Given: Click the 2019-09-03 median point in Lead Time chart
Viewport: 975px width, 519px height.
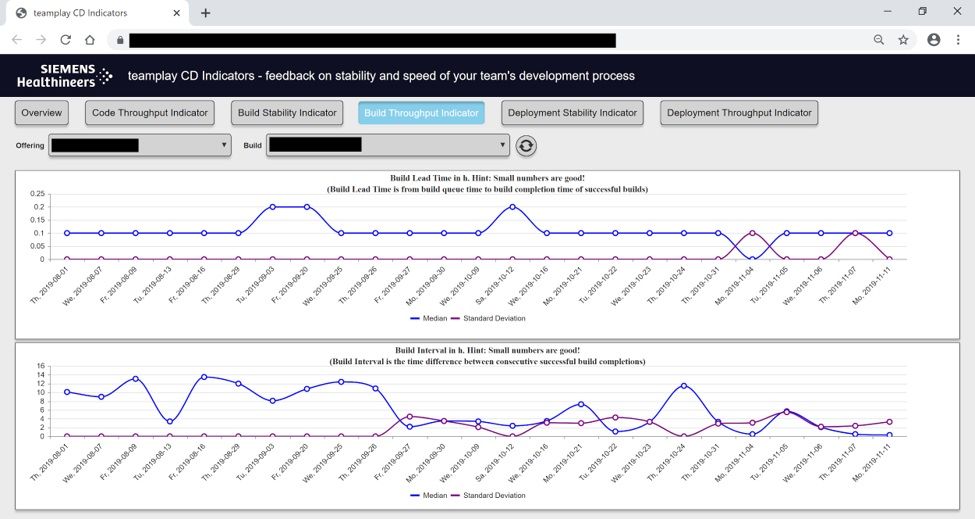Looking at the screenshot, I should tap(272, 207).
